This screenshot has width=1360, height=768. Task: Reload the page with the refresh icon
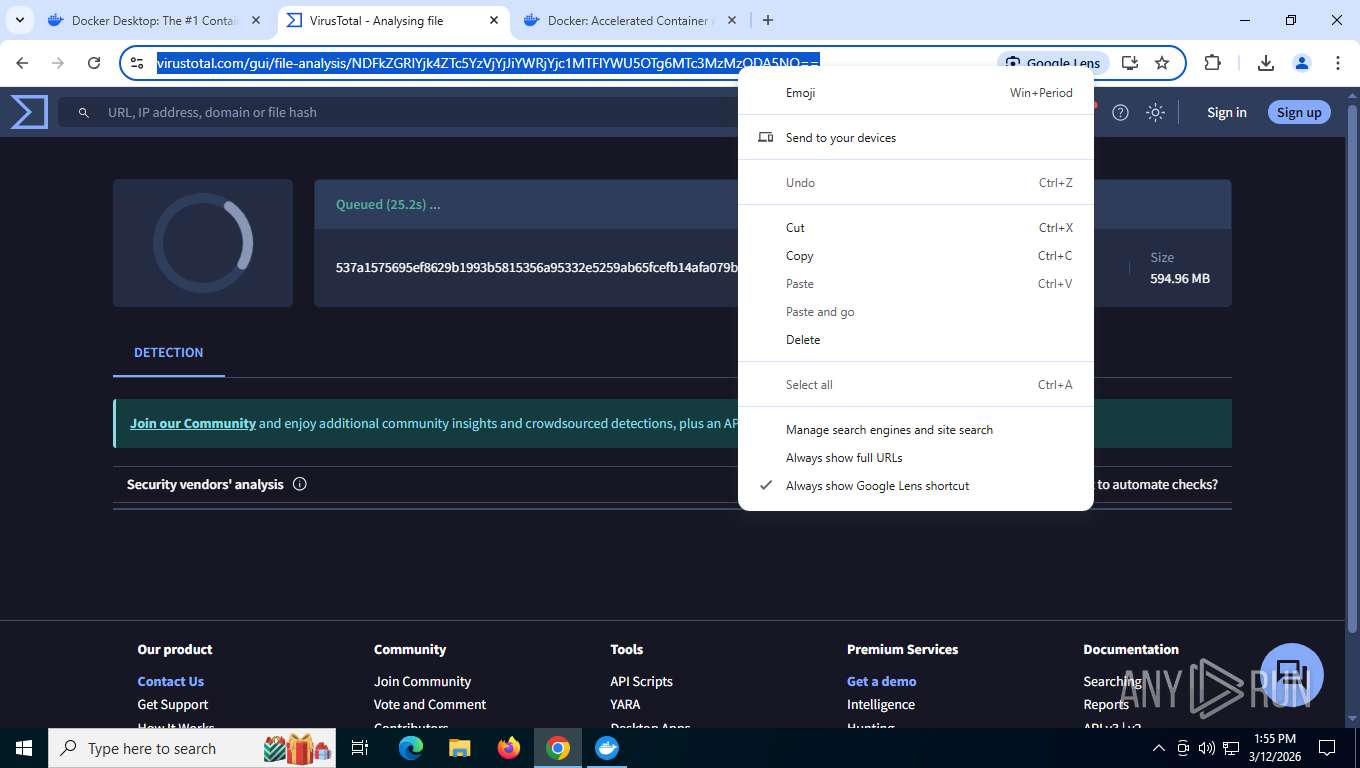tap(94, 63)
